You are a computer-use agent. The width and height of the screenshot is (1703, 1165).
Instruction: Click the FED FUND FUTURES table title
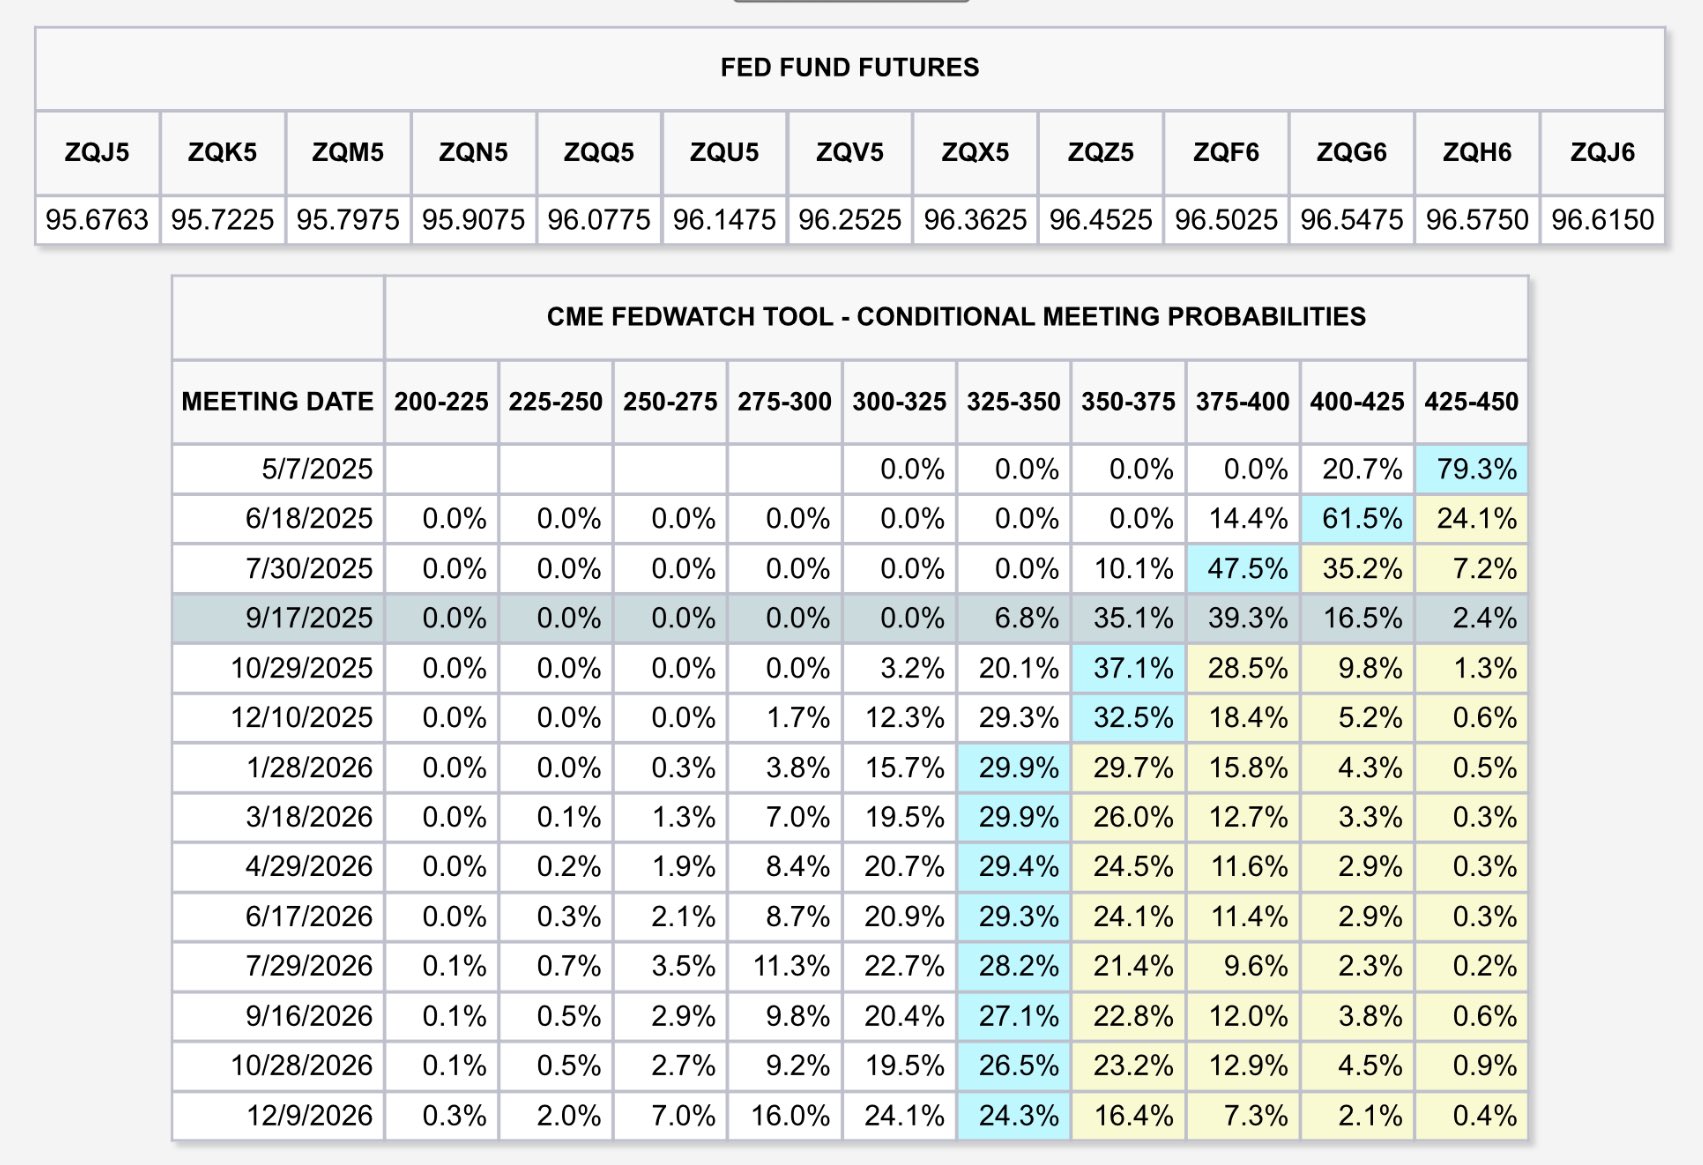coord(850,67)
